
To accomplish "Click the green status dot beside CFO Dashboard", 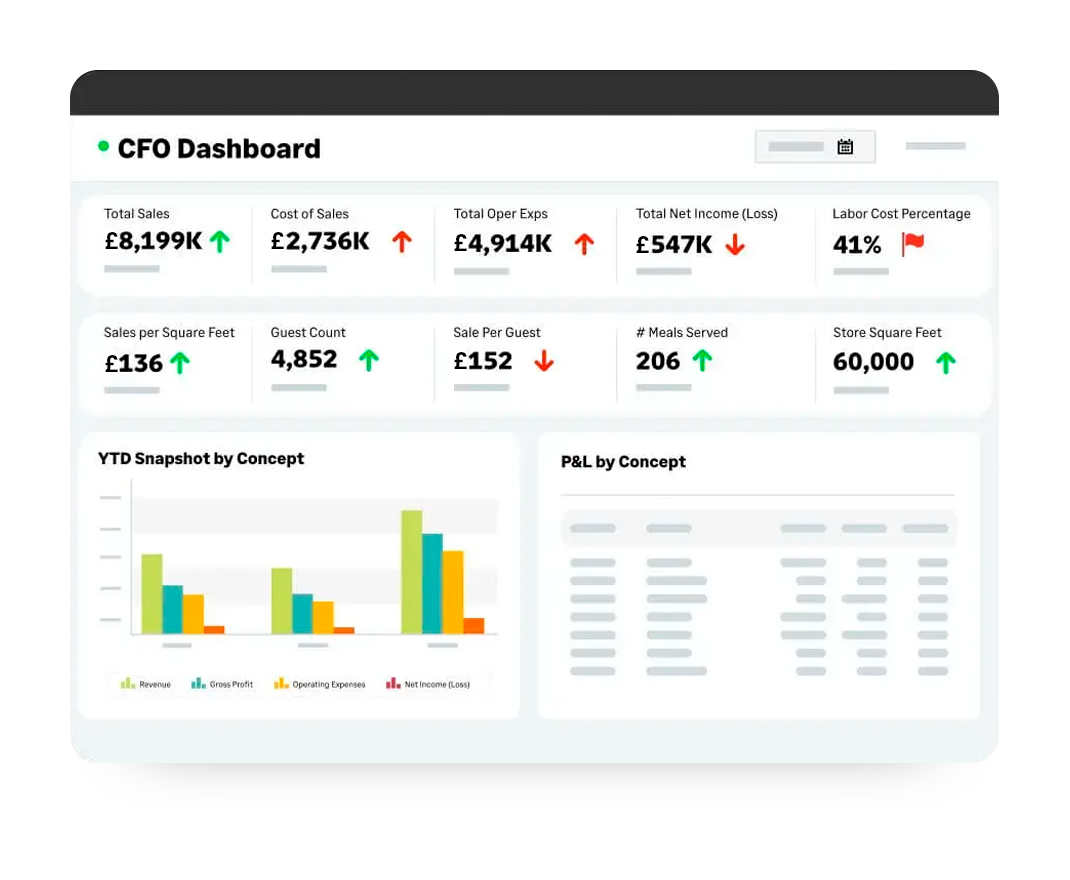I will click(x=104, y=145).
